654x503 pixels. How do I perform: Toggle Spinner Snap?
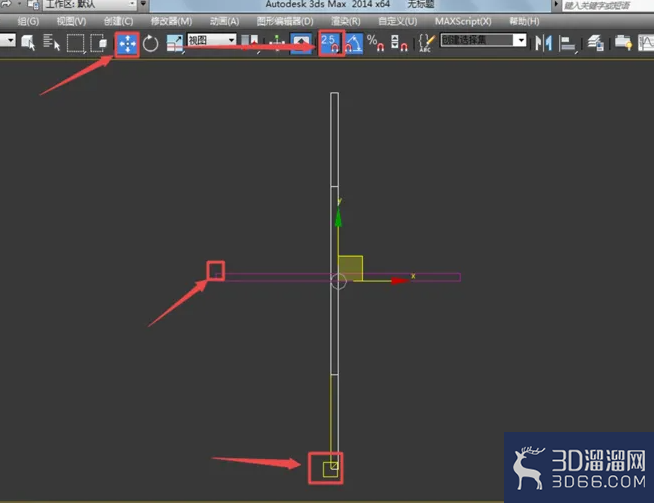point(399,43)
